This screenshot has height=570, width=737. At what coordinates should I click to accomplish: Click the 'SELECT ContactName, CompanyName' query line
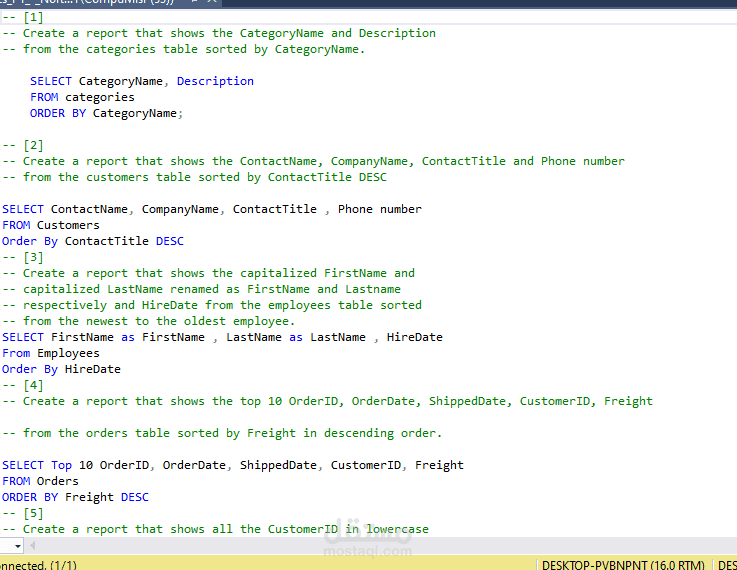[212, 209]
